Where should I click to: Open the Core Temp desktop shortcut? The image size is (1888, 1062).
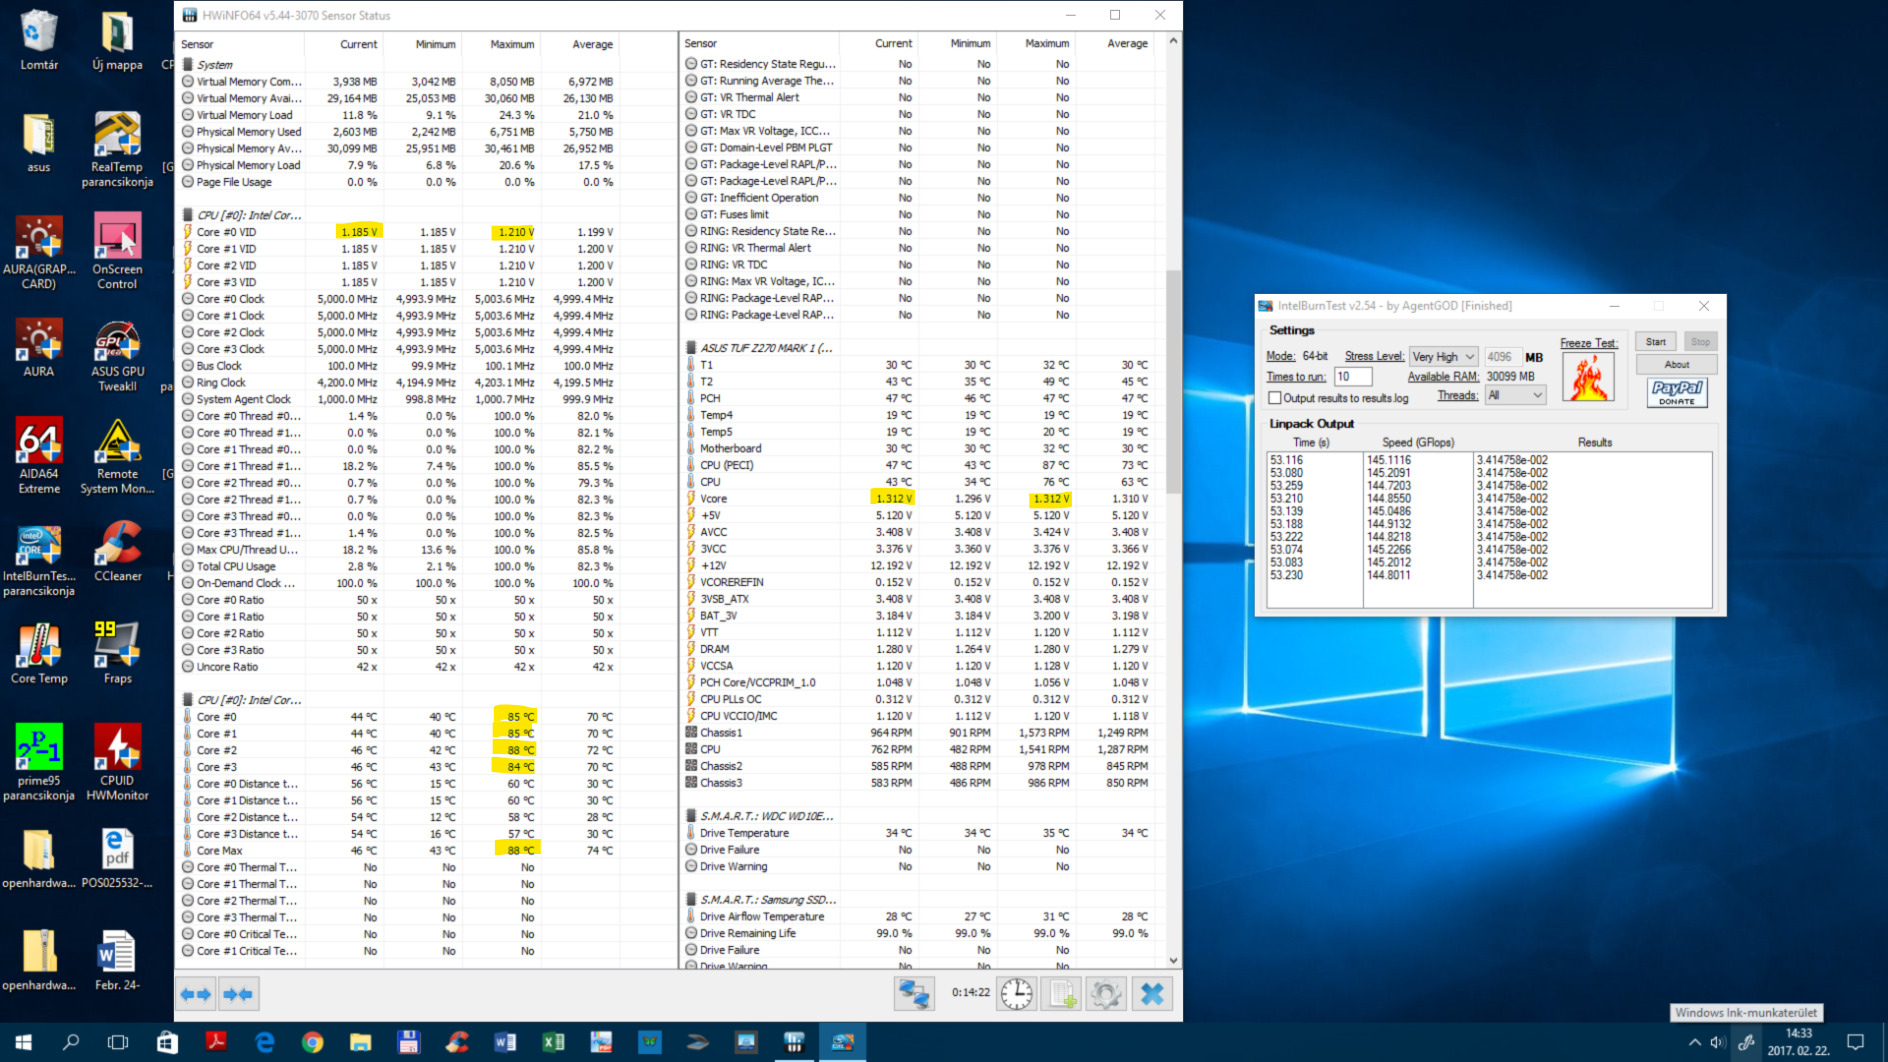click(39, 653)
